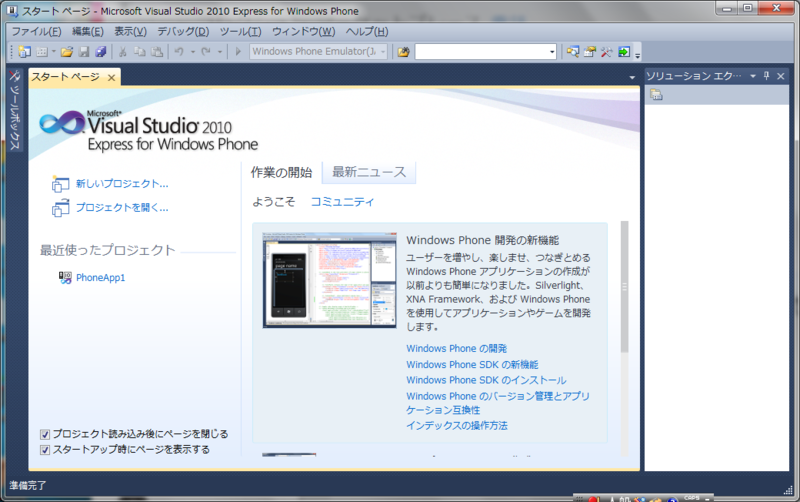This screenshot has height=502, width=800.
Task: Click the Copy toolbar icon
Action: pyautogui.click(x=139, y=52)
